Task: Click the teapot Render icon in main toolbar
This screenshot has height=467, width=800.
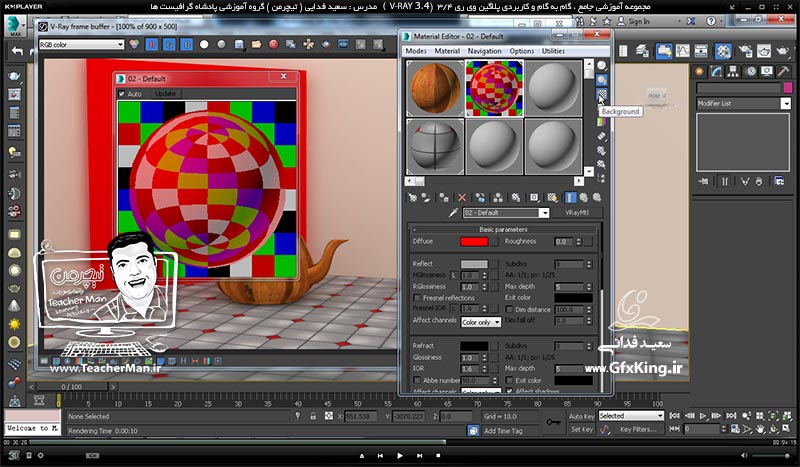Action: [x=783, y=51]
